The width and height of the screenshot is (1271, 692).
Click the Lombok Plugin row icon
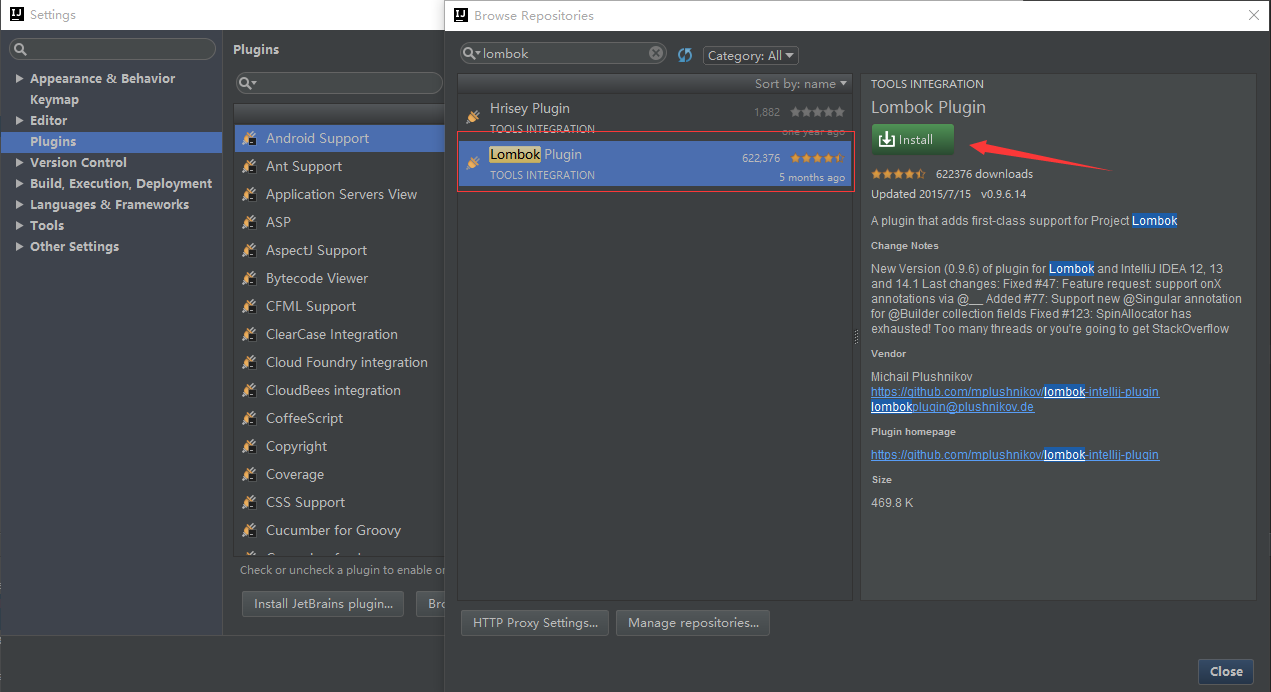tap(474, 162)
